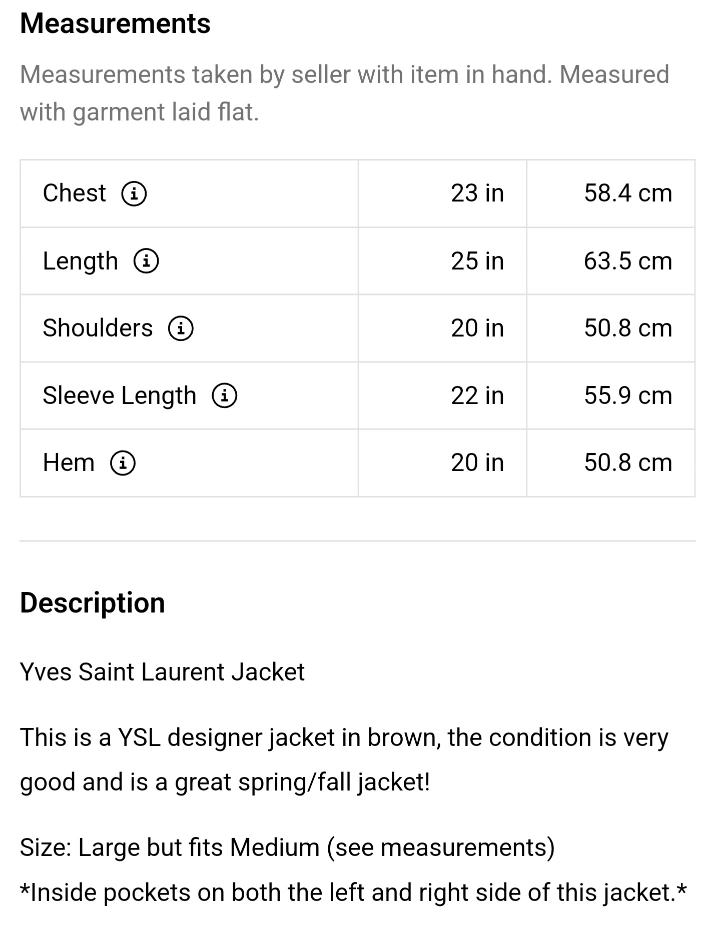This screenshot has width=720, height=935.
Task: Click the Size: Large but fits Medium line
Action: tap(287, 848)
